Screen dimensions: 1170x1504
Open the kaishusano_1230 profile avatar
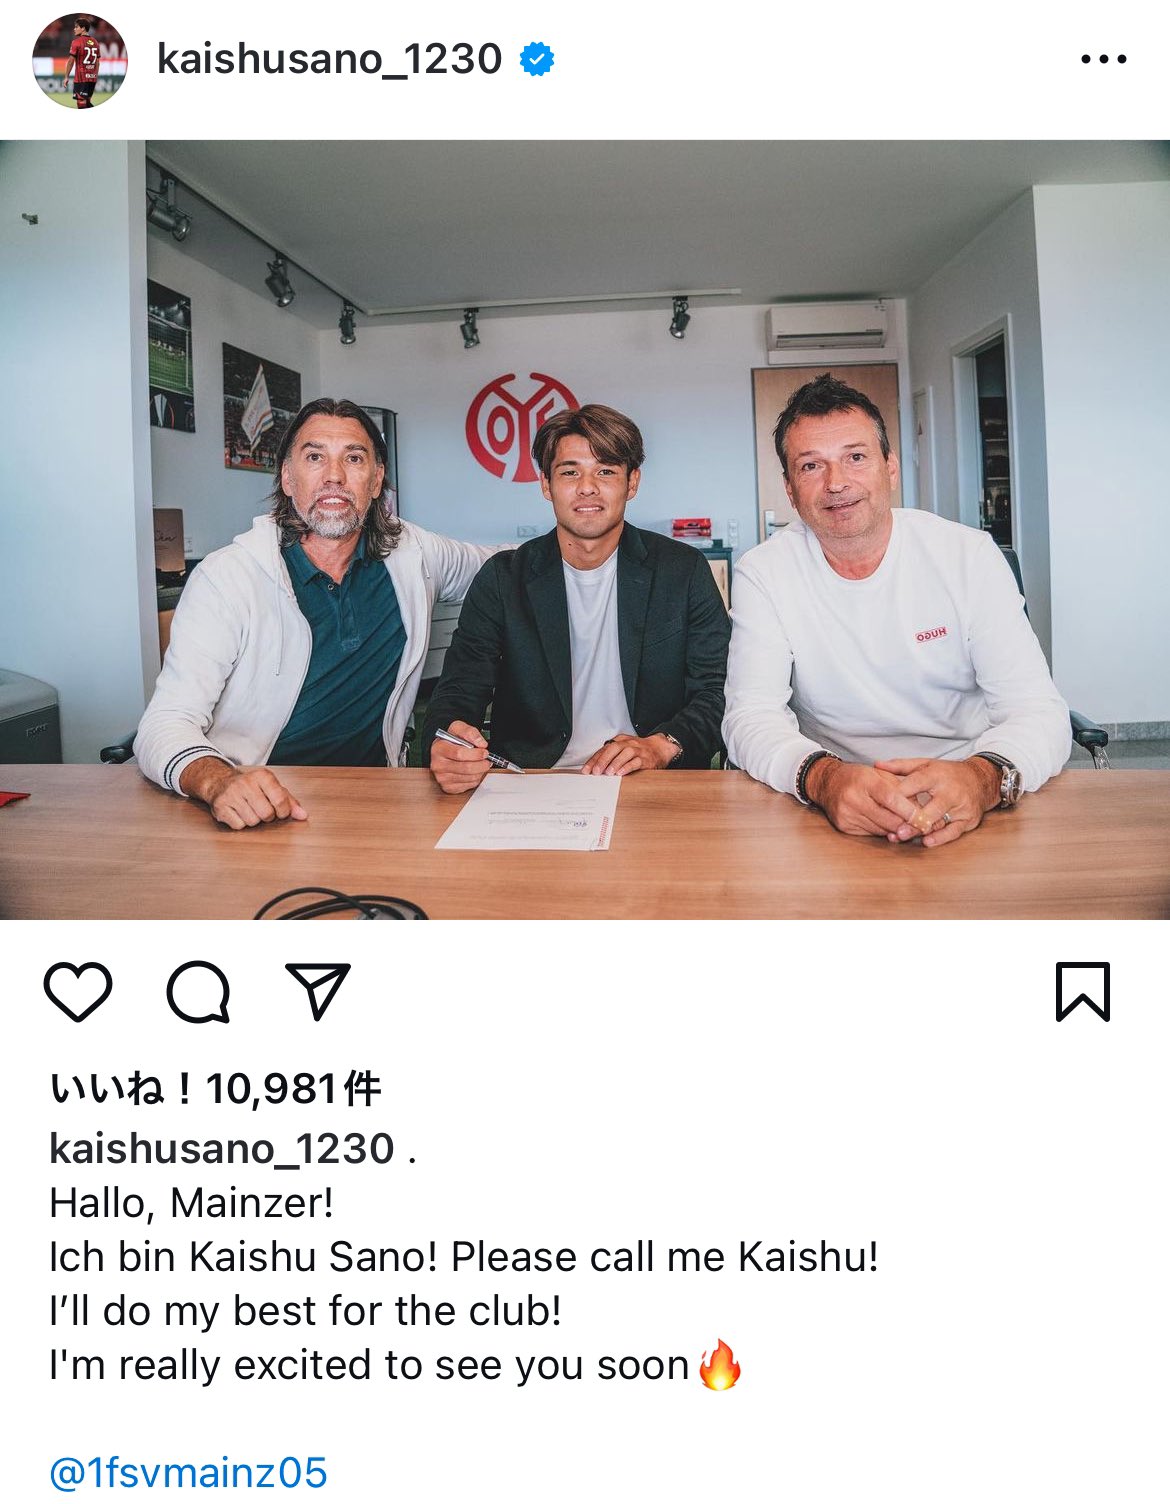[80, 60]
